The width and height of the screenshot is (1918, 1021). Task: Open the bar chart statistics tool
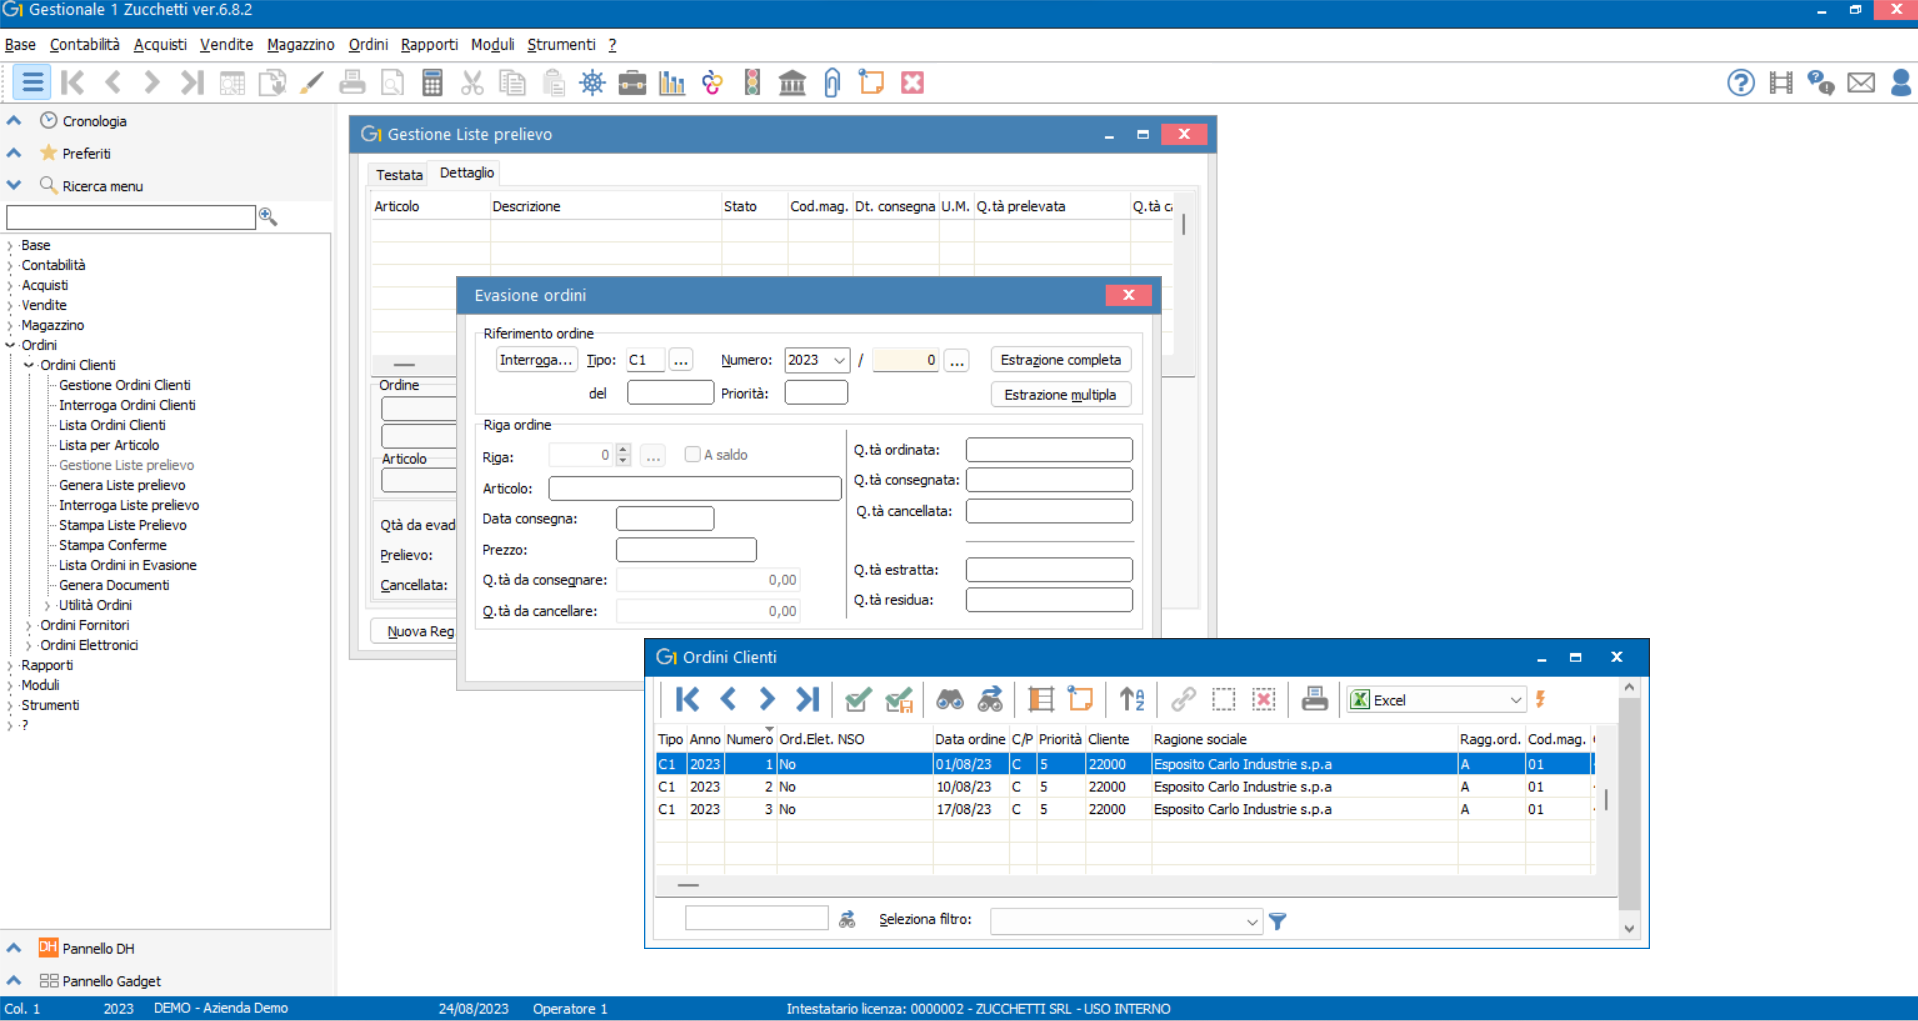point(672,82)
